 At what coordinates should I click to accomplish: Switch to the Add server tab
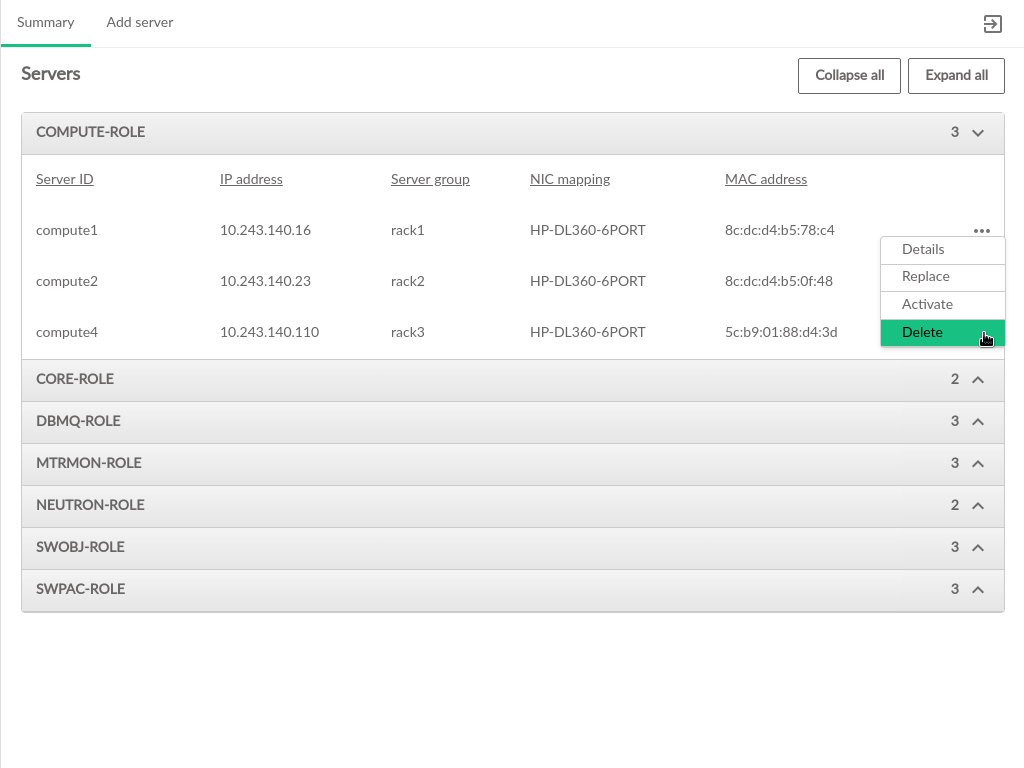point(140,23)
